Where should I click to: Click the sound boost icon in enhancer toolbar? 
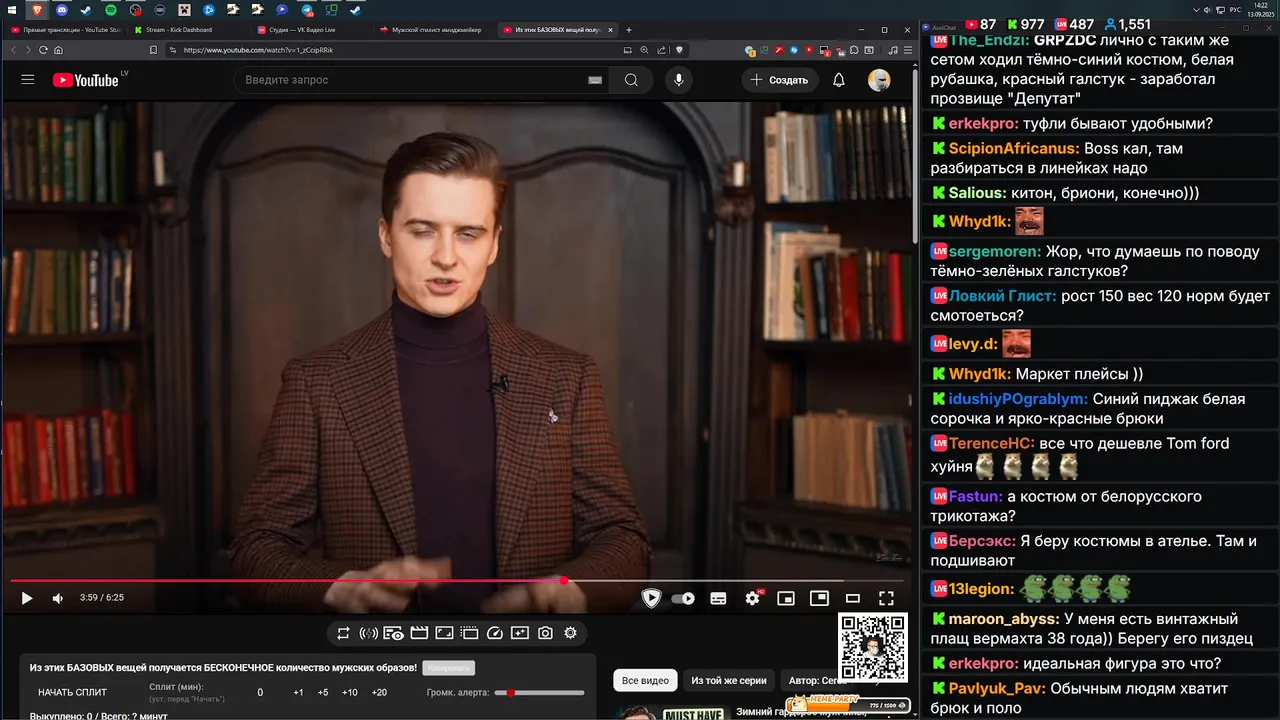pos(368,633)
